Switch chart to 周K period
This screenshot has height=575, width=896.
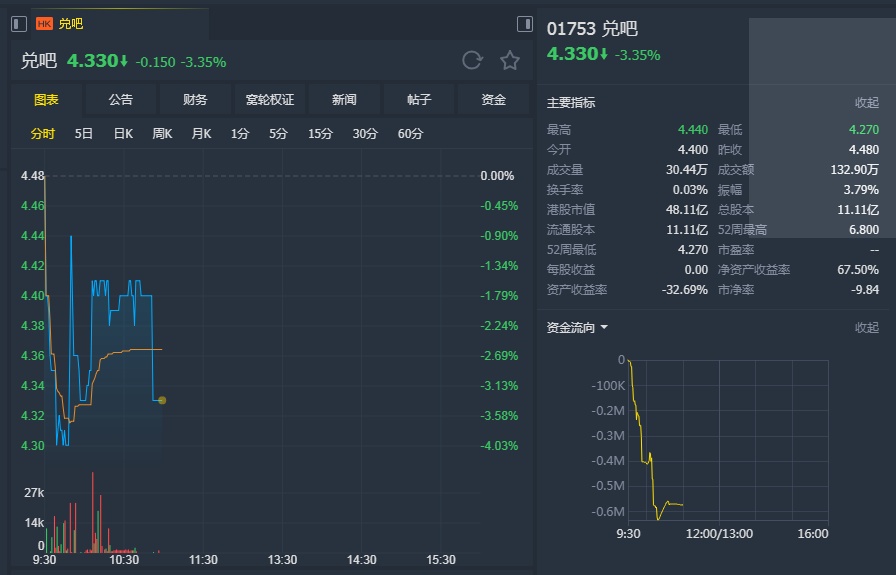pyautogui.click(x=162, y=134)
